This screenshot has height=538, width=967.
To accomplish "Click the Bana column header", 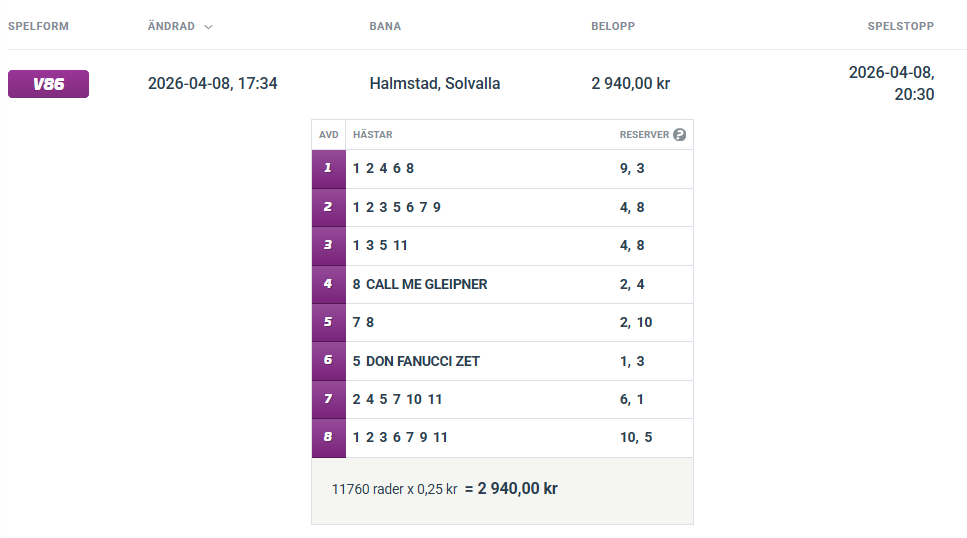I will click(385, 26).
